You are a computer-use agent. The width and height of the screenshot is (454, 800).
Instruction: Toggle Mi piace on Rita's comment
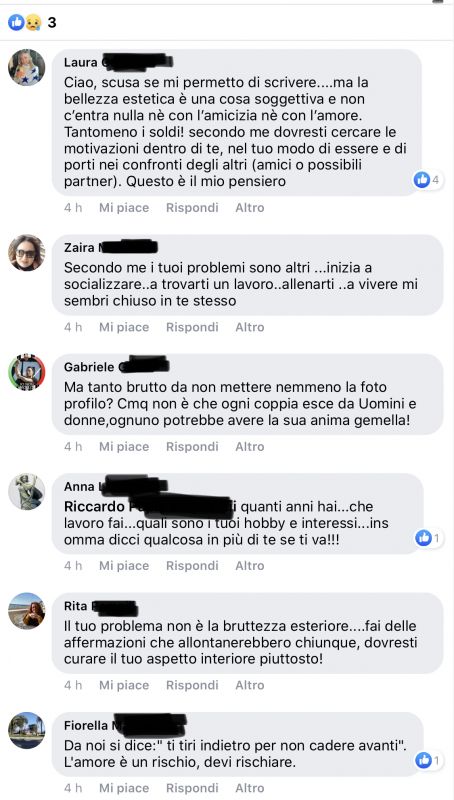coord(124,685)
